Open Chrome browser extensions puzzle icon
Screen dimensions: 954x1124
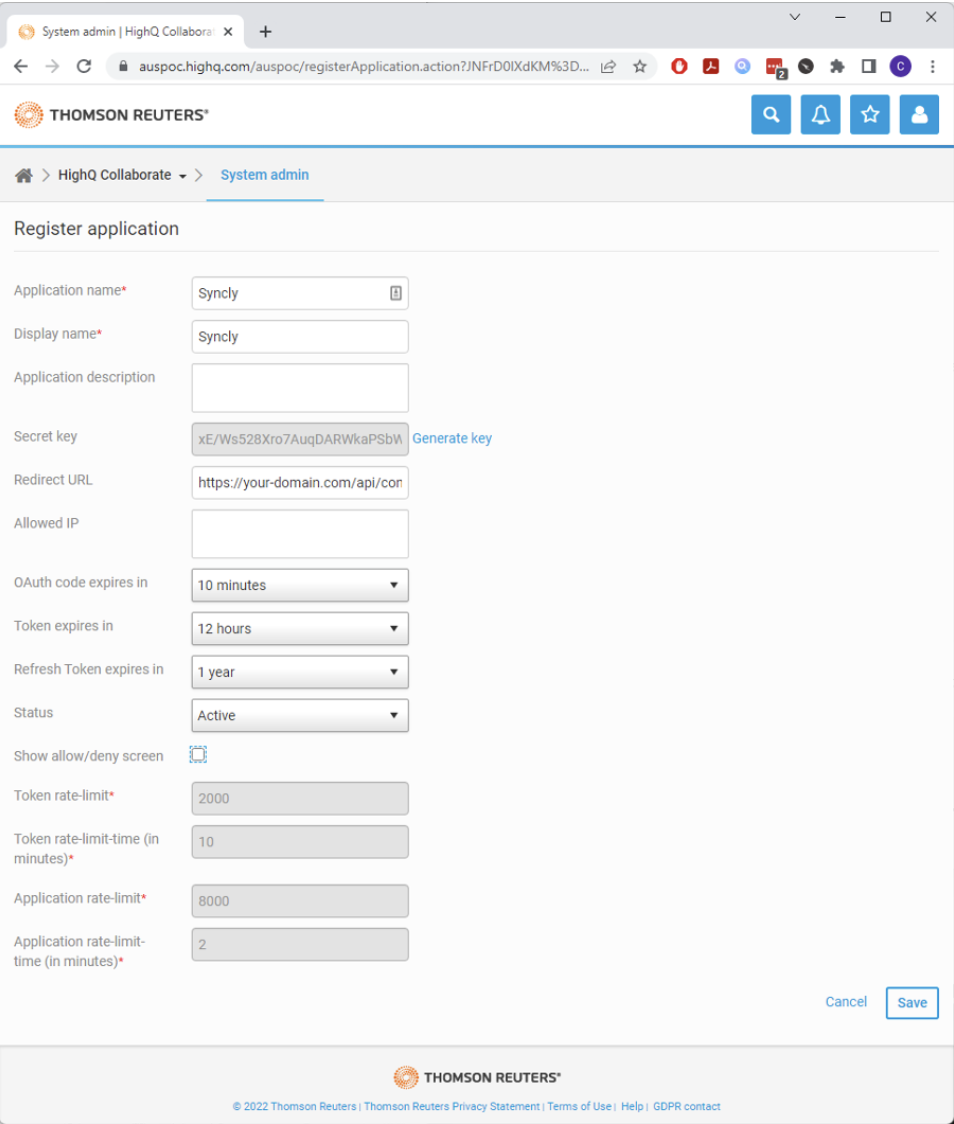[x=836, y=66]
